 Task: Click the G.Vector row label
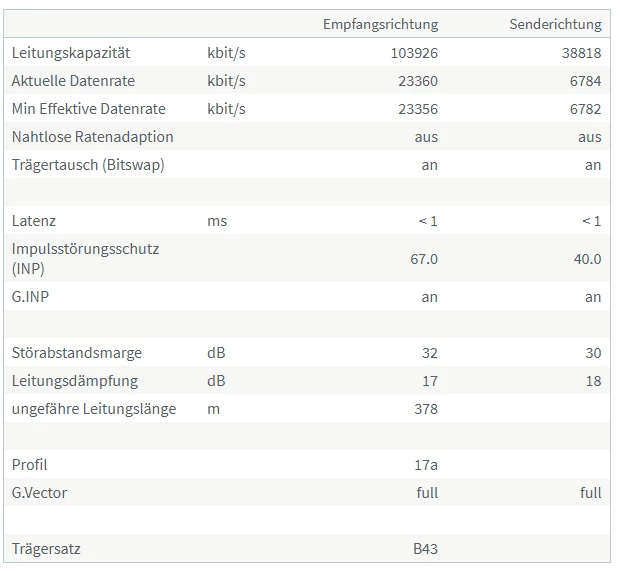pyautogui.click(x=40, y=493)
